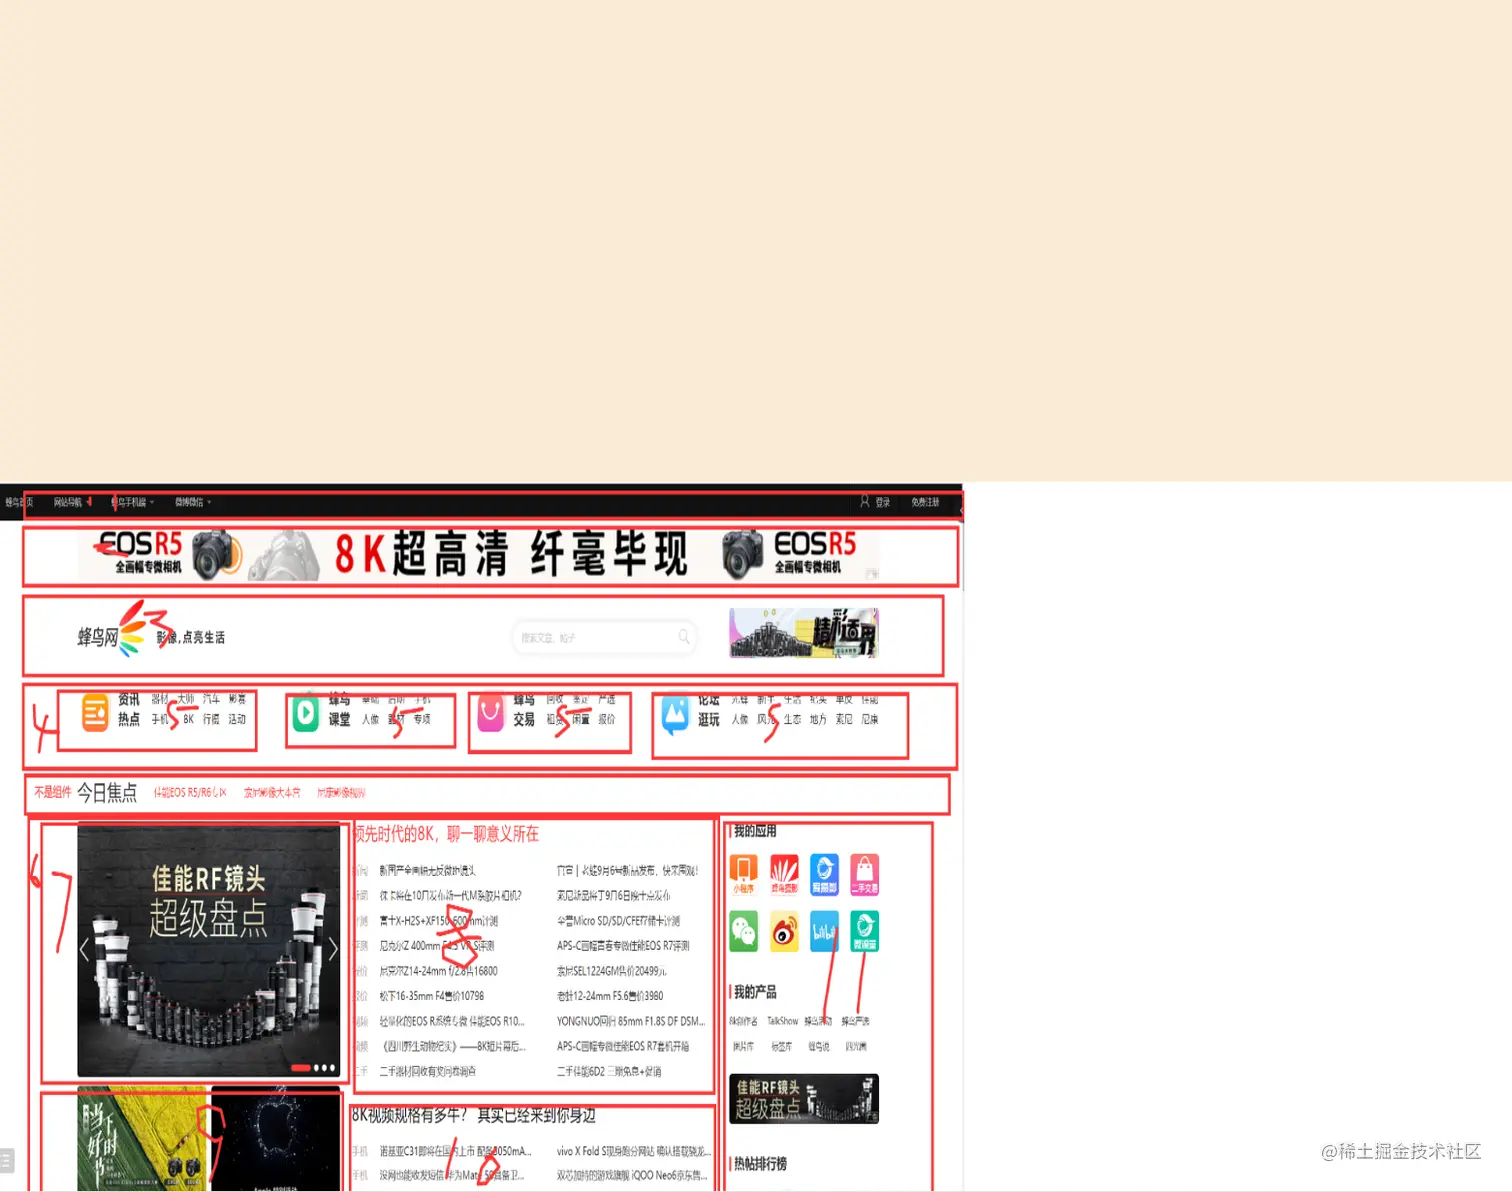Open the green WeChat app icon
This screenshot has height=1192, width=1512.
(x=743, y=931)
